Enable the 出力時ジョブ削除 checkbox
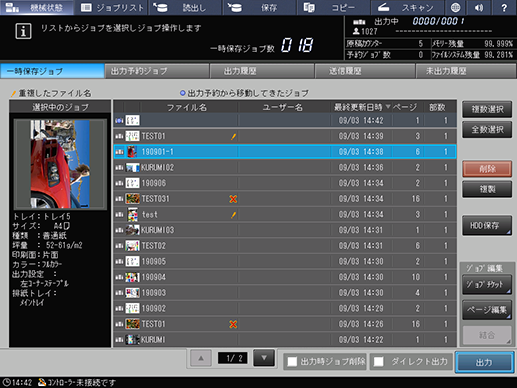 click(x=292, y=362)
